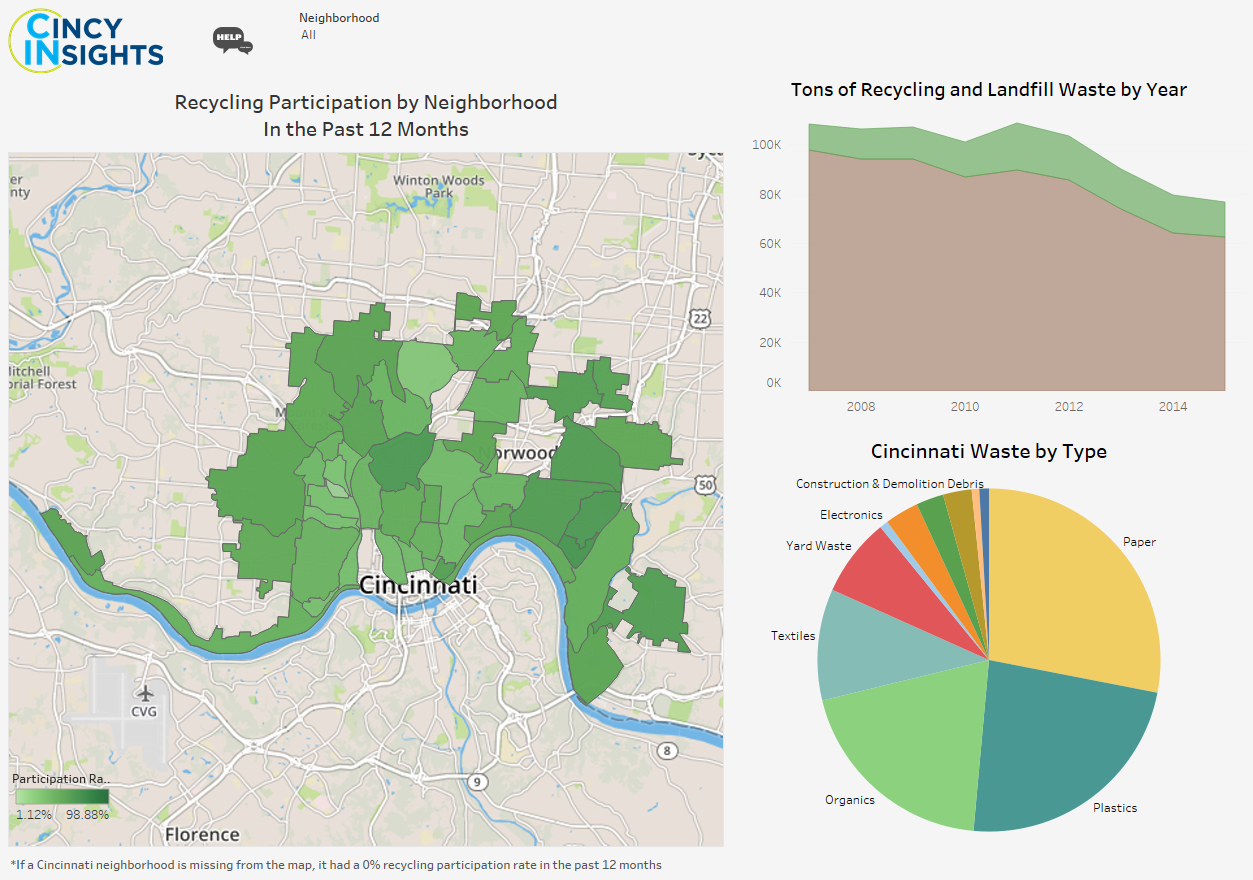
Task: Click the CVG airport icon on map
Action: [145, 693]
